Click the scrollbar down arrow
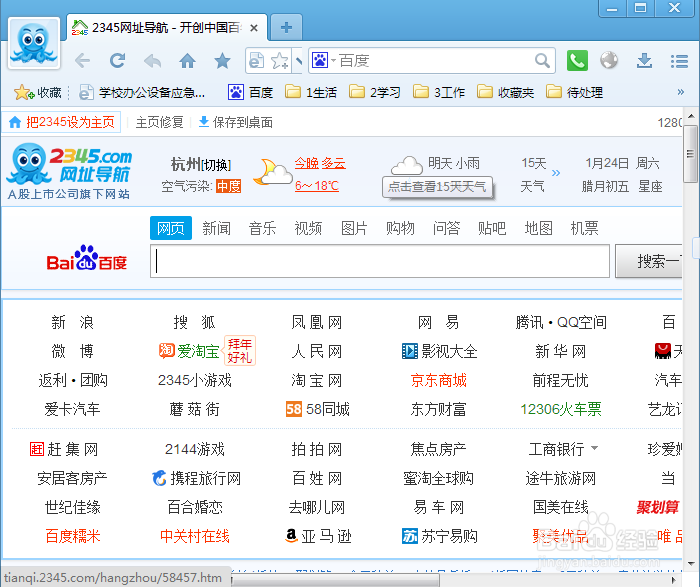This screenshot has width=700, height=587. click(x=691, y=564)
